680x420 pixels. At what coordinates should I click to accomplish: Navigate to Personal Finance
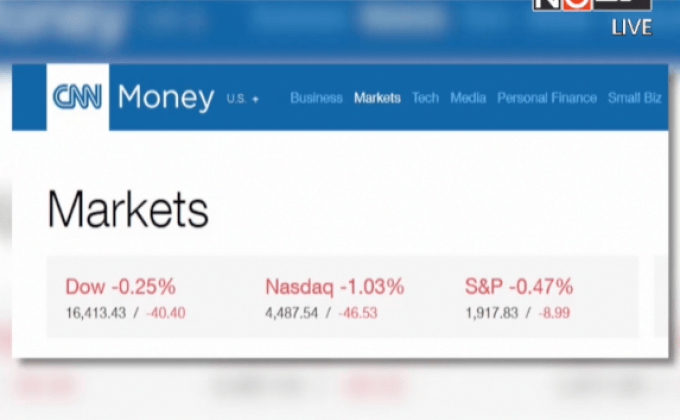[x=546, y=98]
